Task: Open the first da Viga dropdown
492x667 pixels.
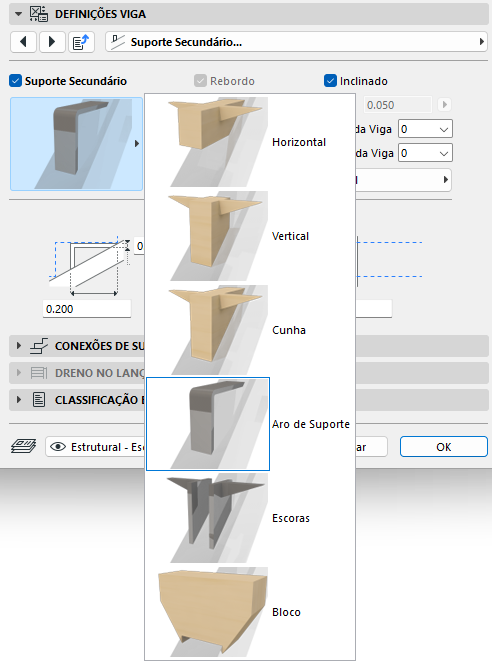Action: pyautogui.click(x=425, y=129)
